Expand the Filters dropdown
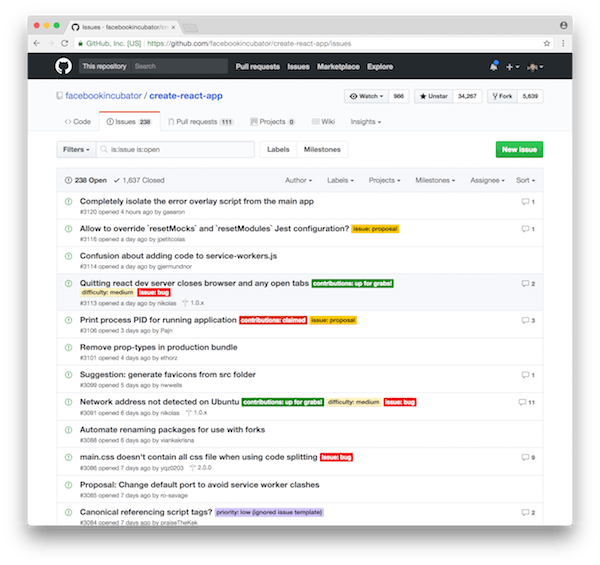Screen dimensions: 600x565 [x=75, y=149]
